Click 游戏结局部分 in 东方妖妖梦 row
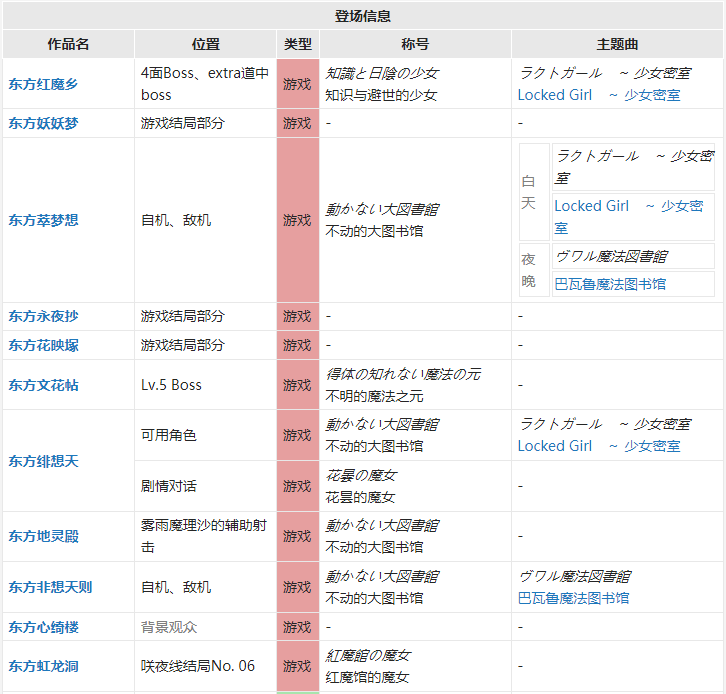Screen dimensions: 726x694 click(x=182, y=123)
